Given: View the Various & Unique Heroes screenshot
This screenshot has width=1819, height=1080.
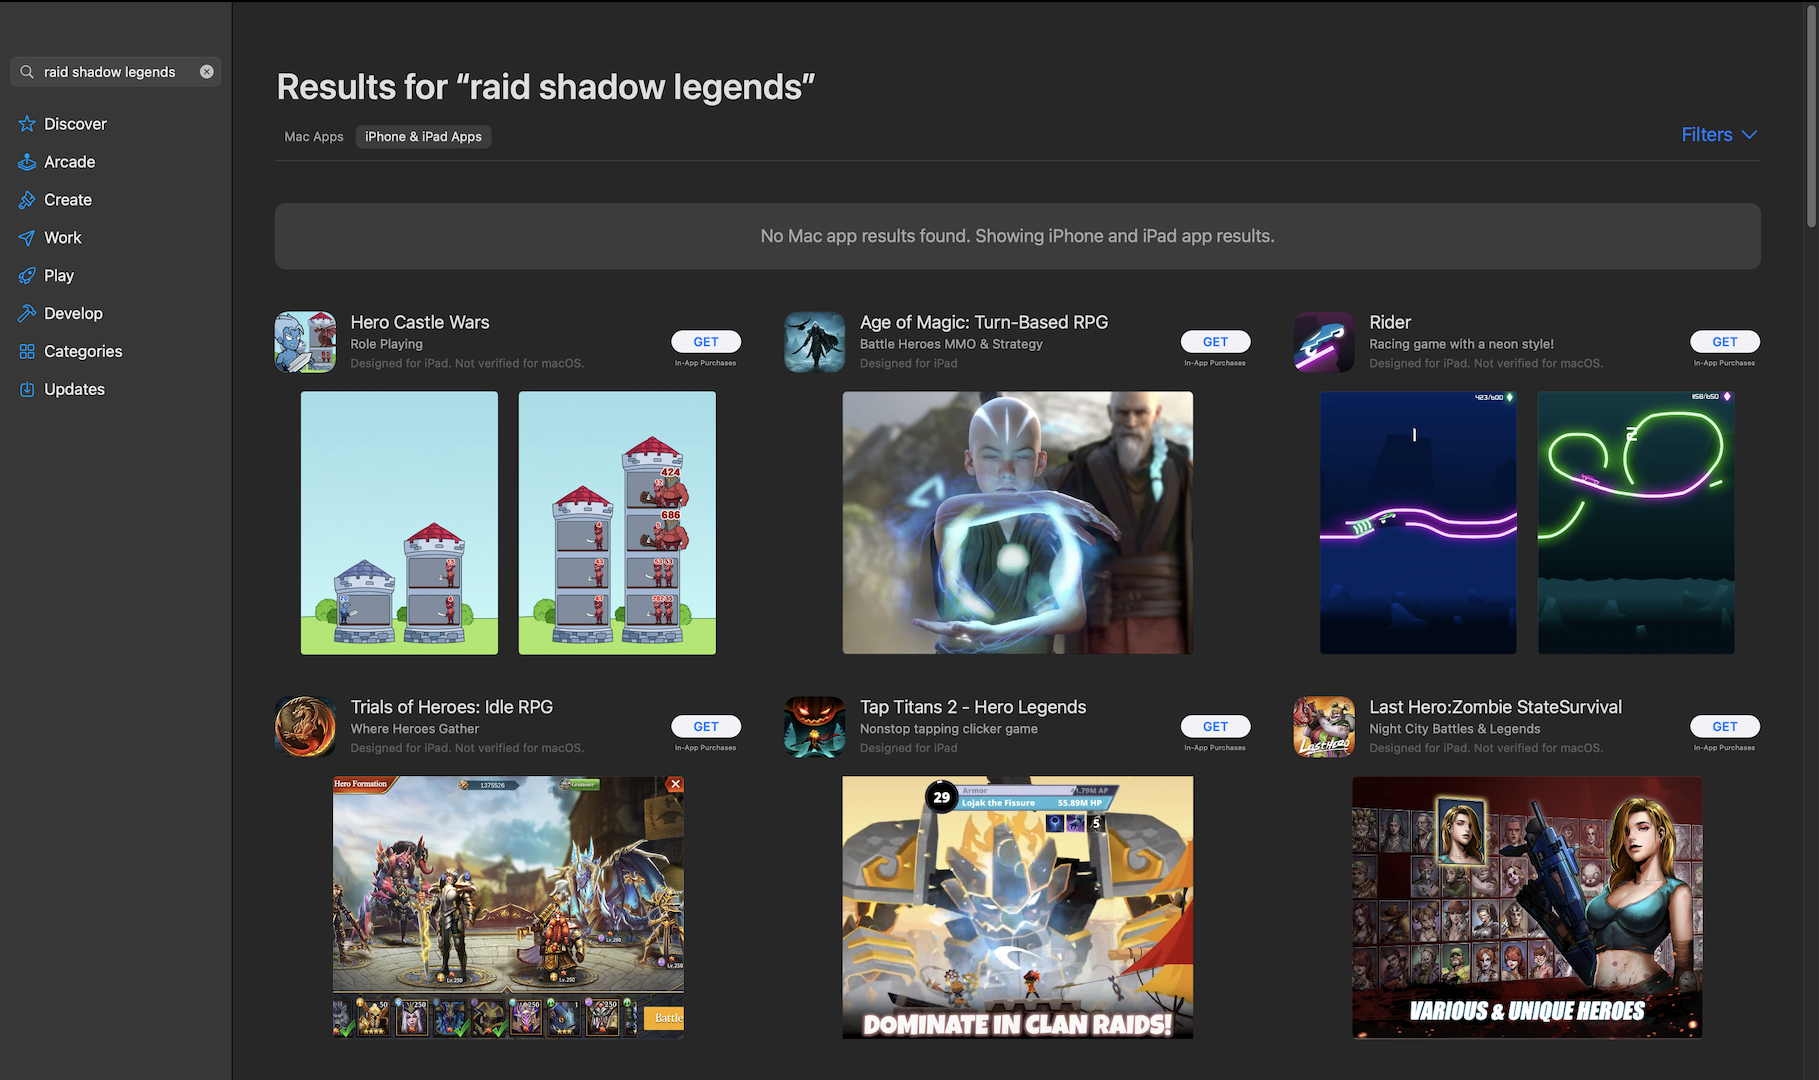Looking at the screenshot, I should [1527, 908].
